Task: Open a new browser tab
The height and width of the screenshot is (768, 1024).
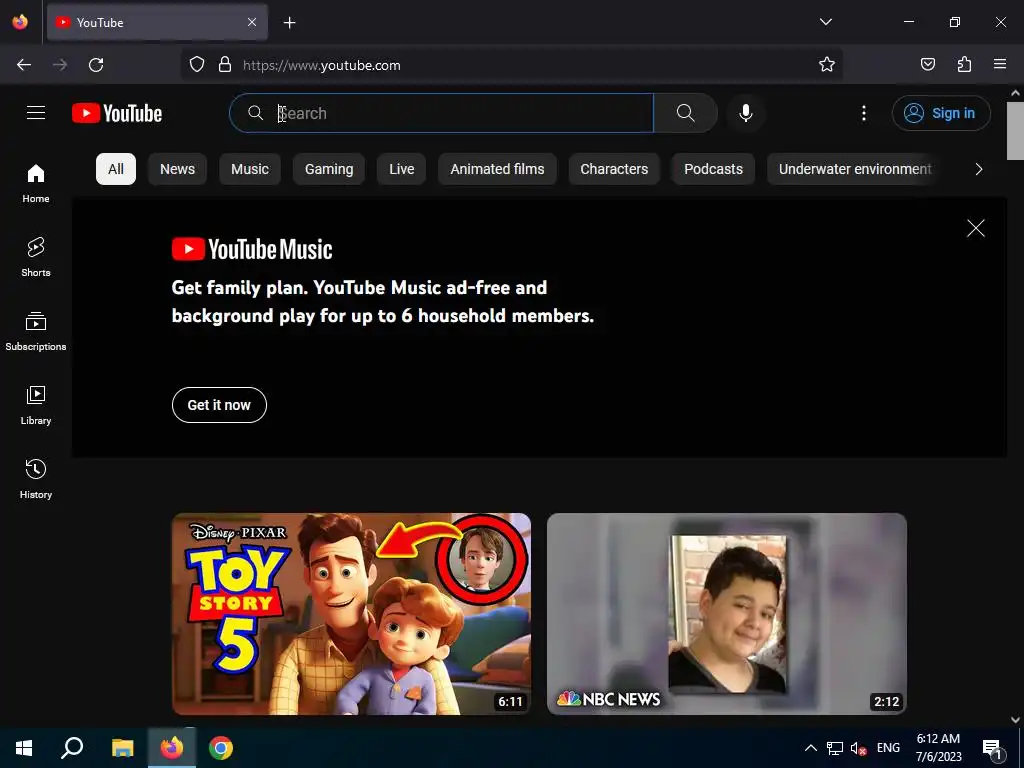Action: tap(289, 23)
